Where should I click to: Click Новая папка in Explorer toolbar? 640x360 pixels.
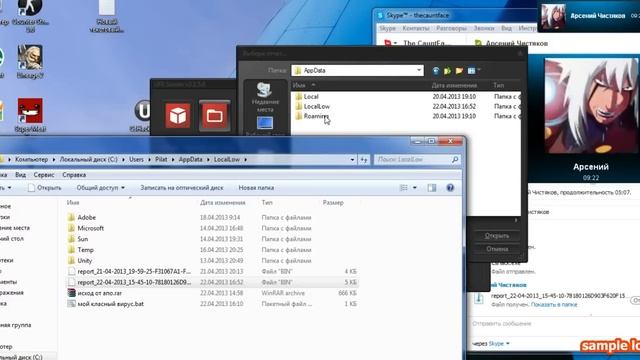[256, 188]
